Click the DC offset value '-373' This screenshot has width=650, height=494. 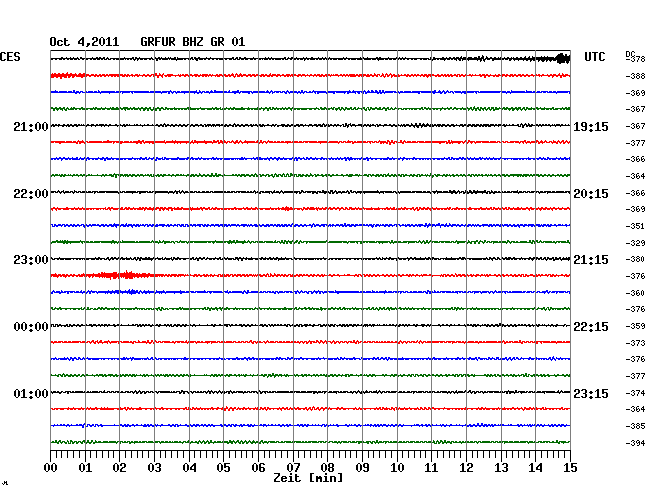[635, 343]
